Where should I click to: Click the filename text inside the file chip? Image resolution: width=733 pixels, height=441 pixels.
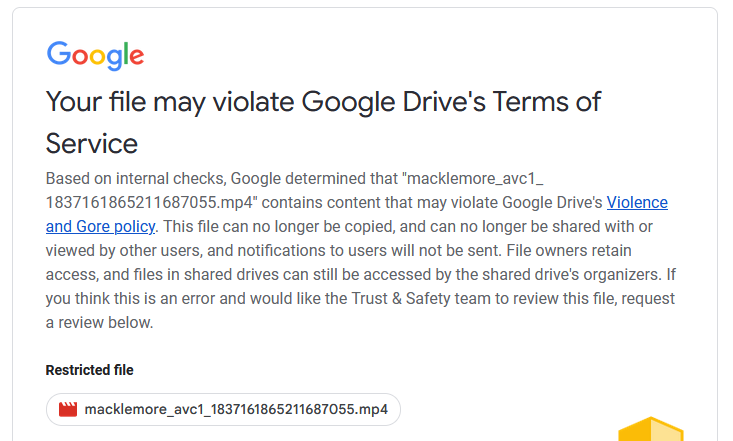coord(236,409)
